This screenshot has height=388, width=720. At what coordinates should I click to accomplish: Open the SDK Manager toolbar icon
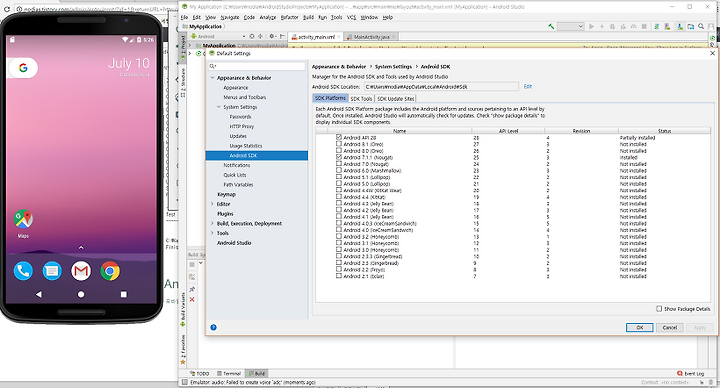click(680, 27)
